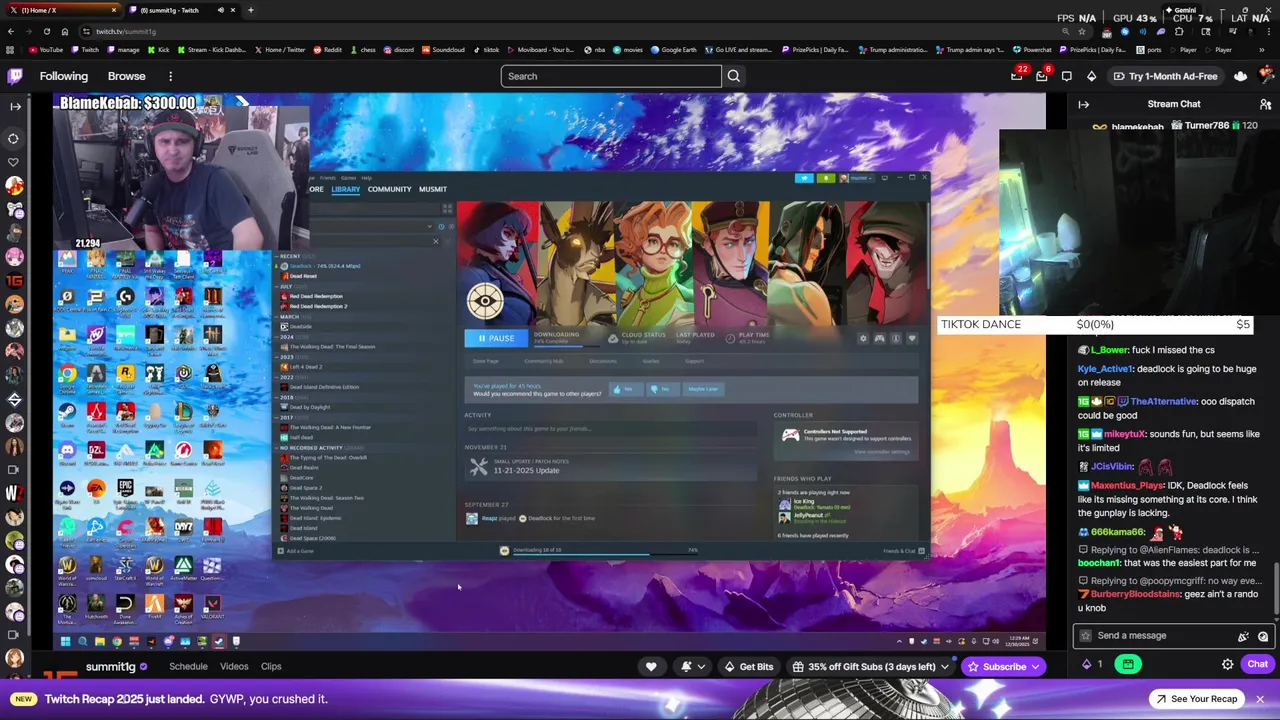The image size is (1280, 720).
Task: Open the Steam Help menu
Action: pos(366,178)
